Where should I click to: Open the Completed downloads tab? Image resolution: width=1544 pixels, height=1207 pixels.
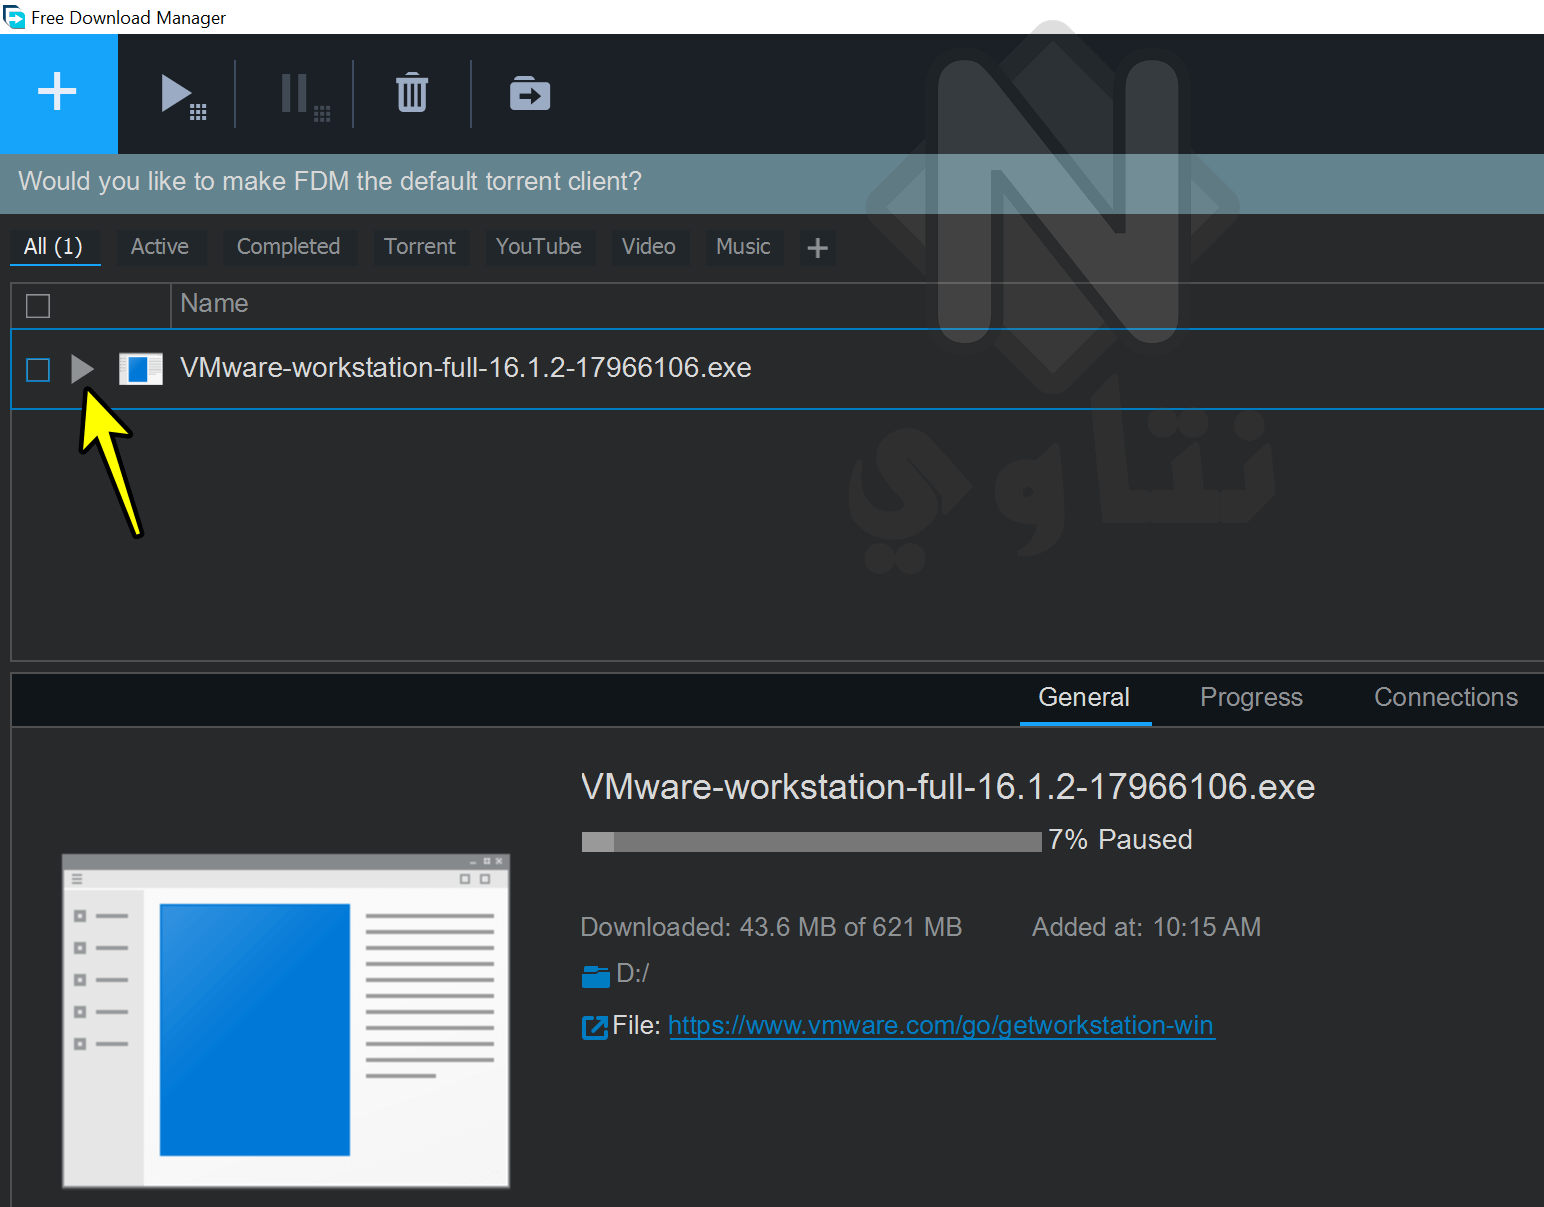[288, 246]
